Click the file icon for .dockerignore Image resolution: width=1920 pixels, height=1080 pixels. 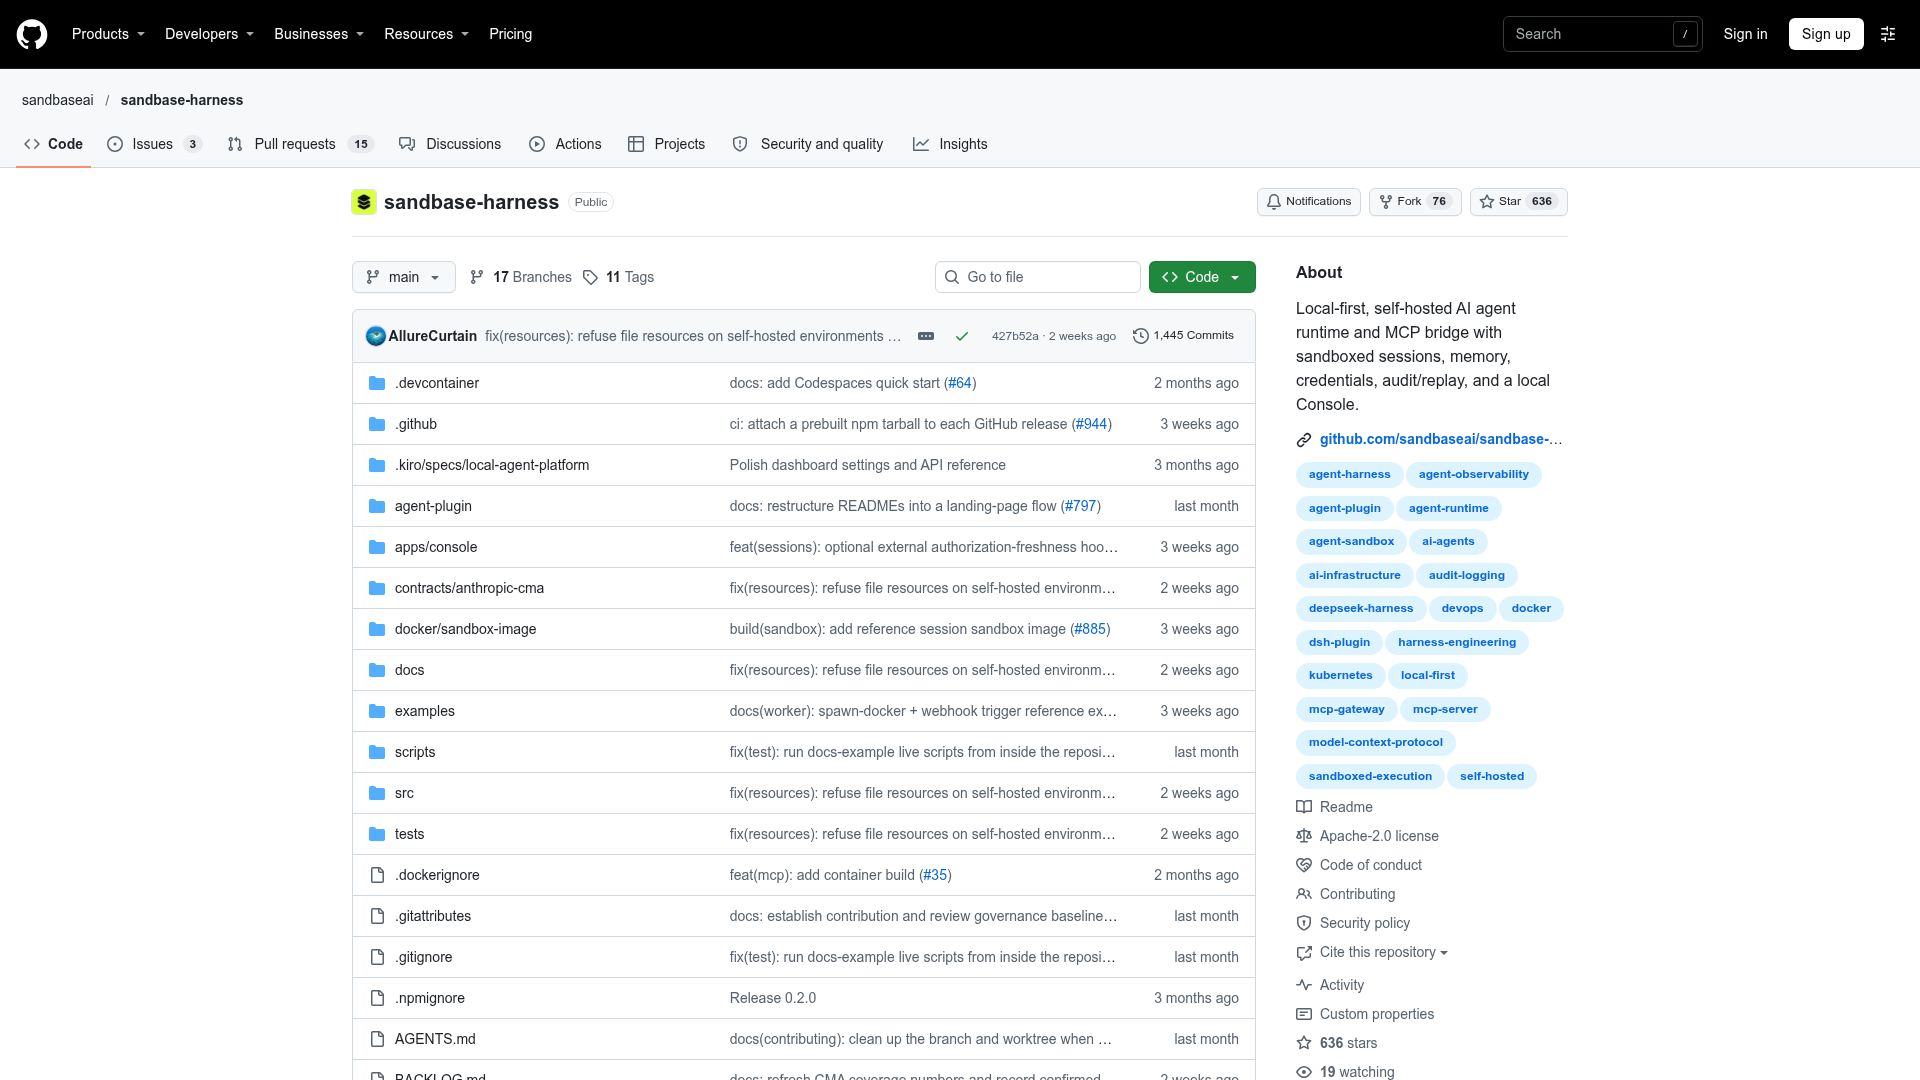(x=377, y=875)
